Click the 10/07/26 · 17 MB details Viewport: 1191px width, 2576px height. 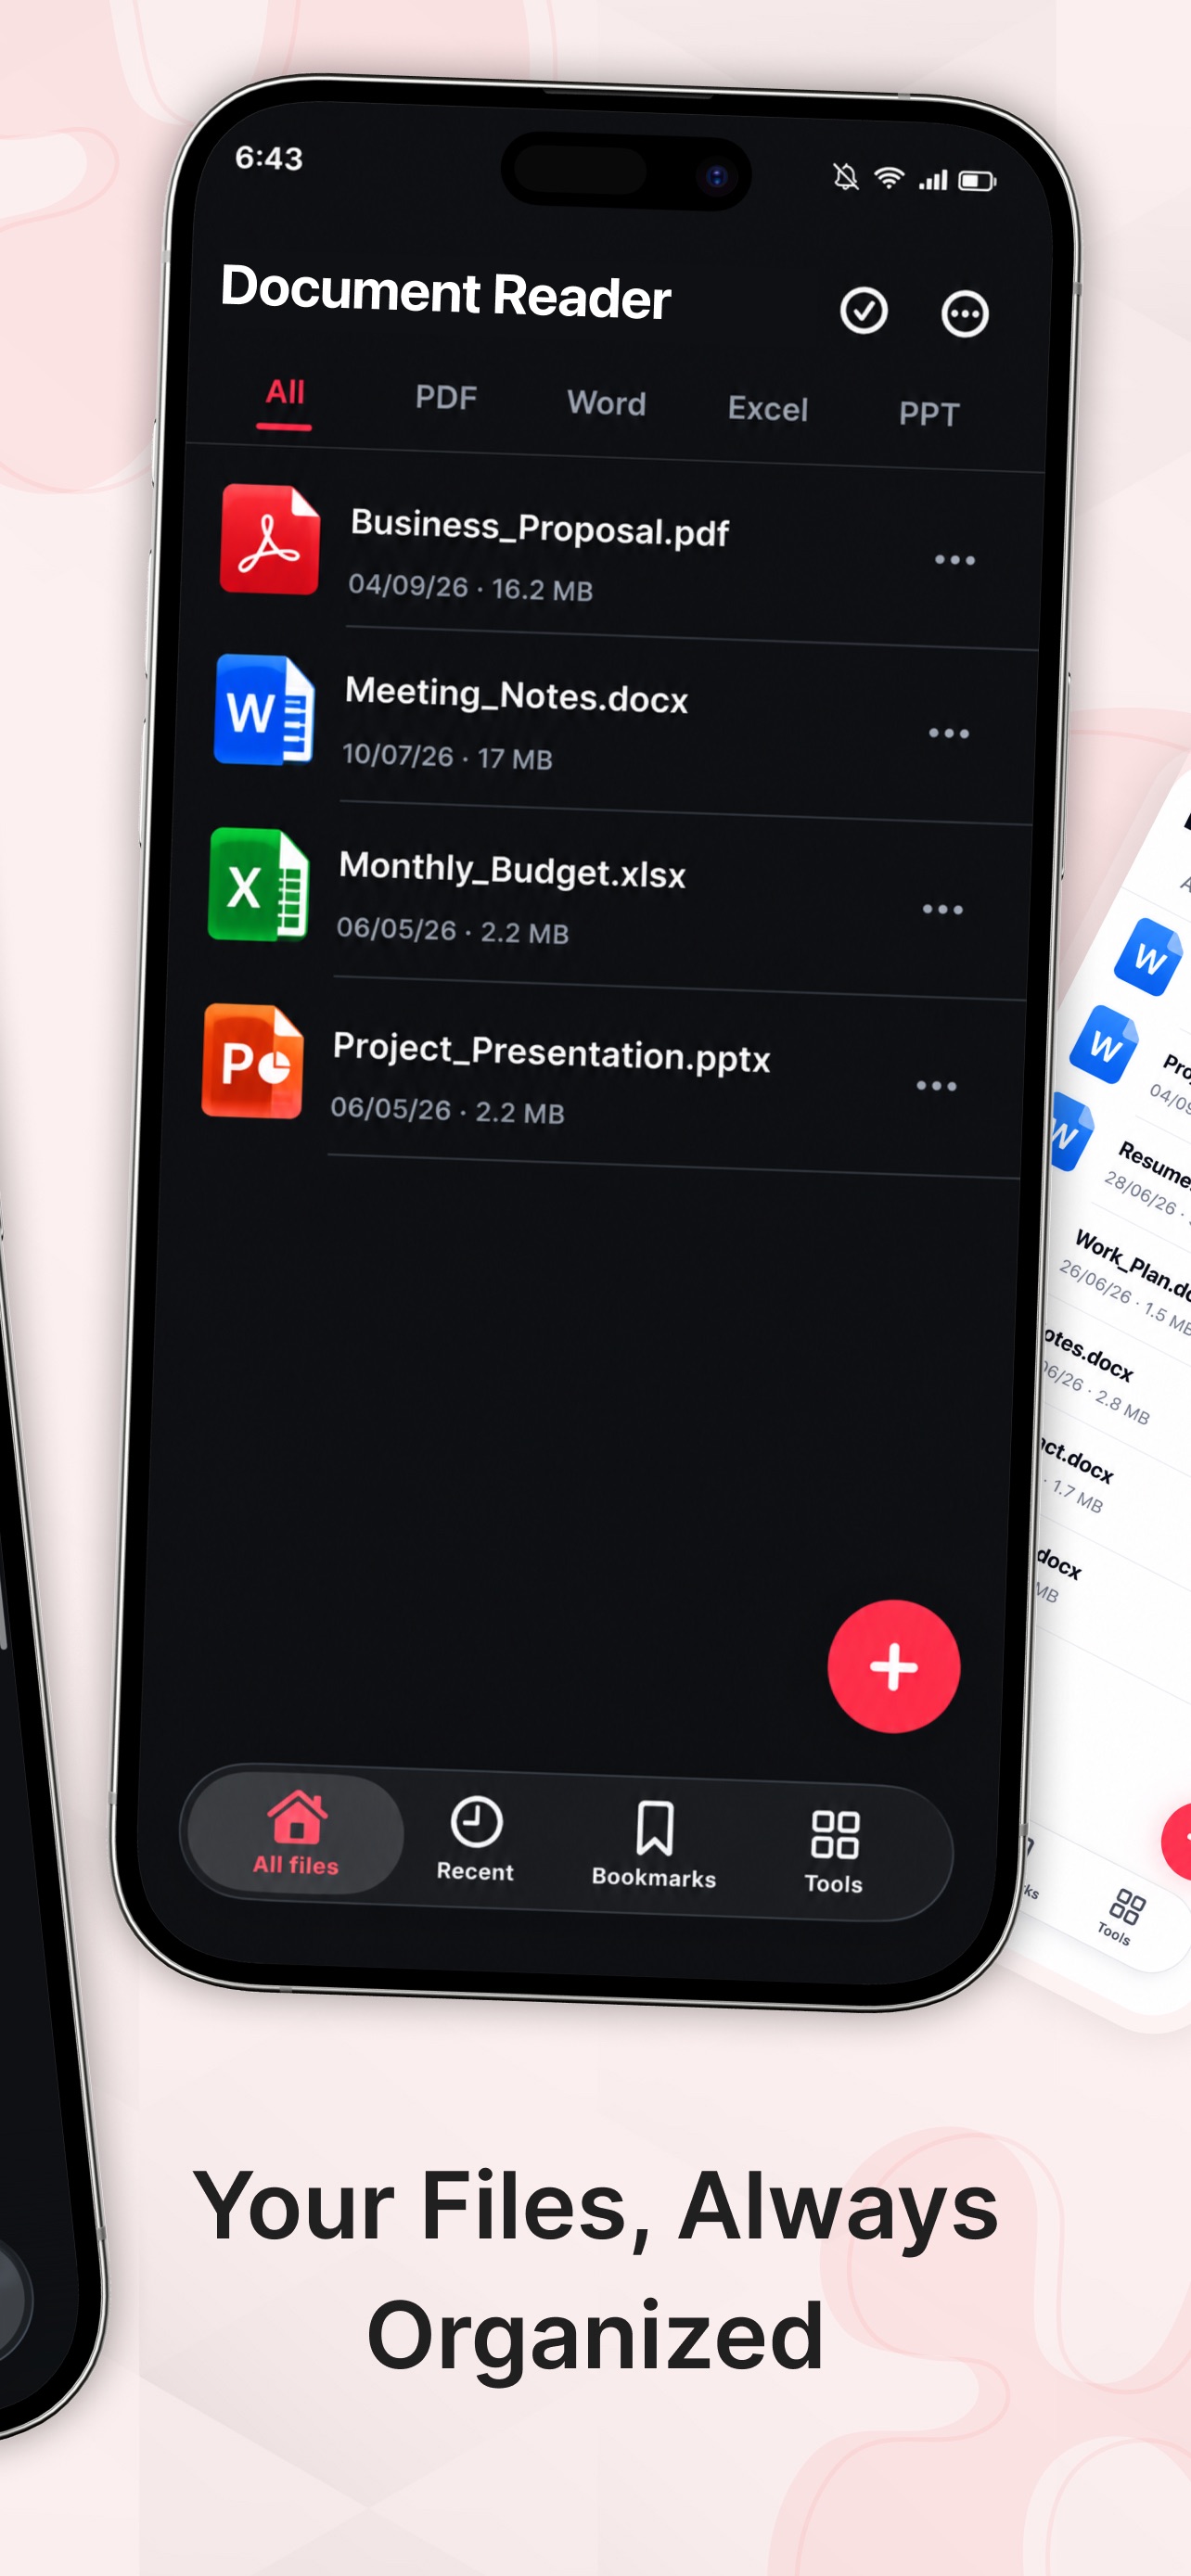click(447, 756)
